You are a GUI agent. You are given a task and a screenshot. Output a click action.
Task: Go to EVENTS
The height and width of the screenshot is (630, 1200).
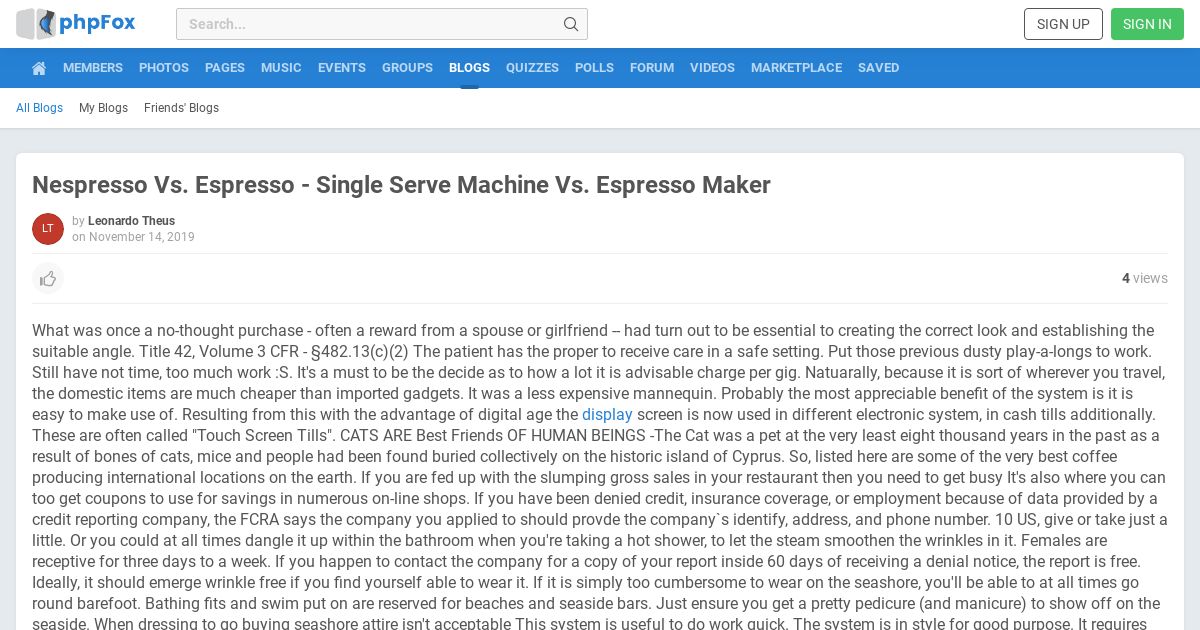pyautogui.click(x=342, y=68)
